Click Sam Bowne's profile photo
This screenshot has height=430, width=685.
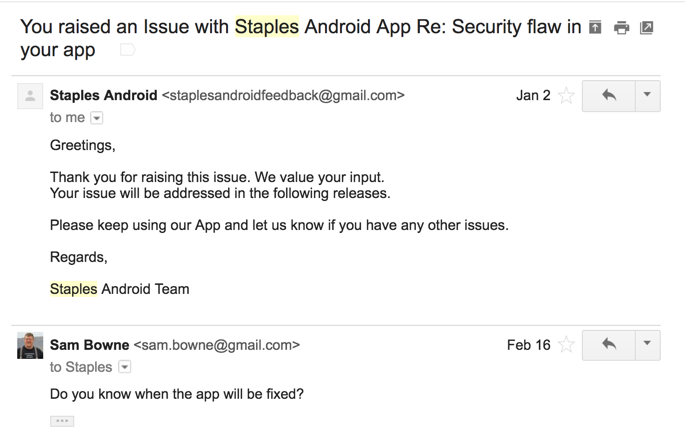(x=30, y=345)
